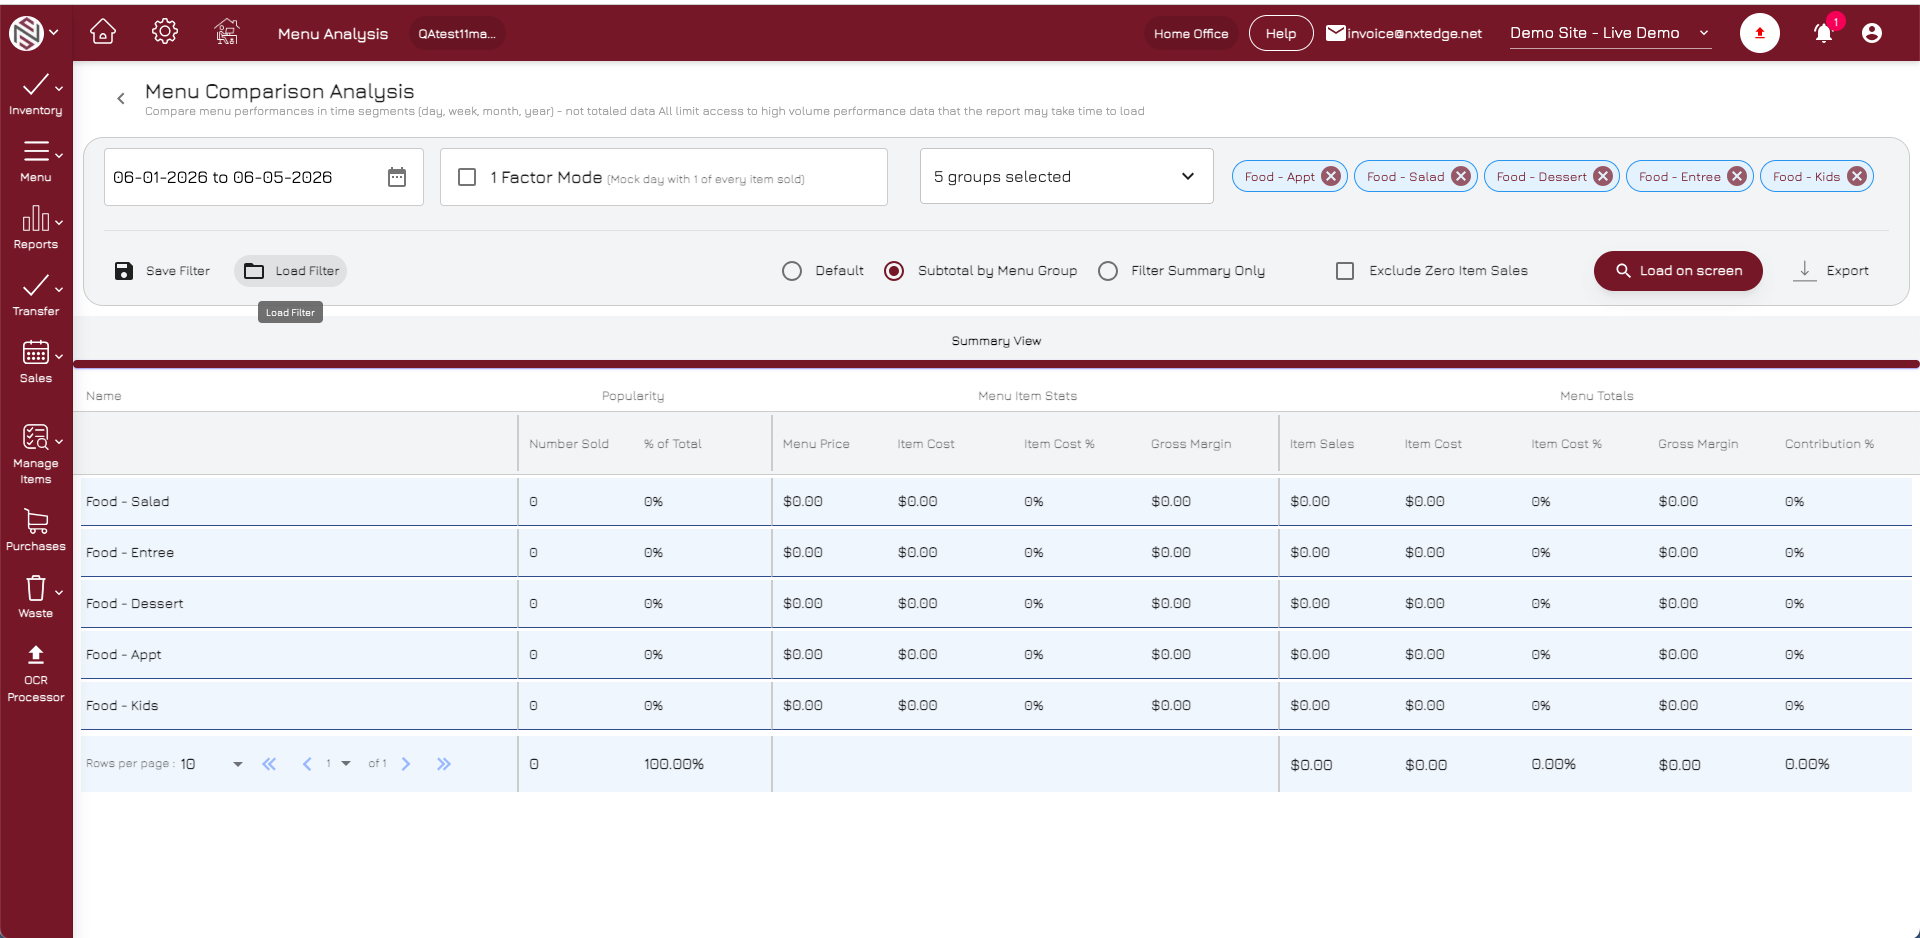The height and width of the screenshot is (938, 1920).
Task: Click the Food - Dessert row name
Action: (x=135, y=603)
